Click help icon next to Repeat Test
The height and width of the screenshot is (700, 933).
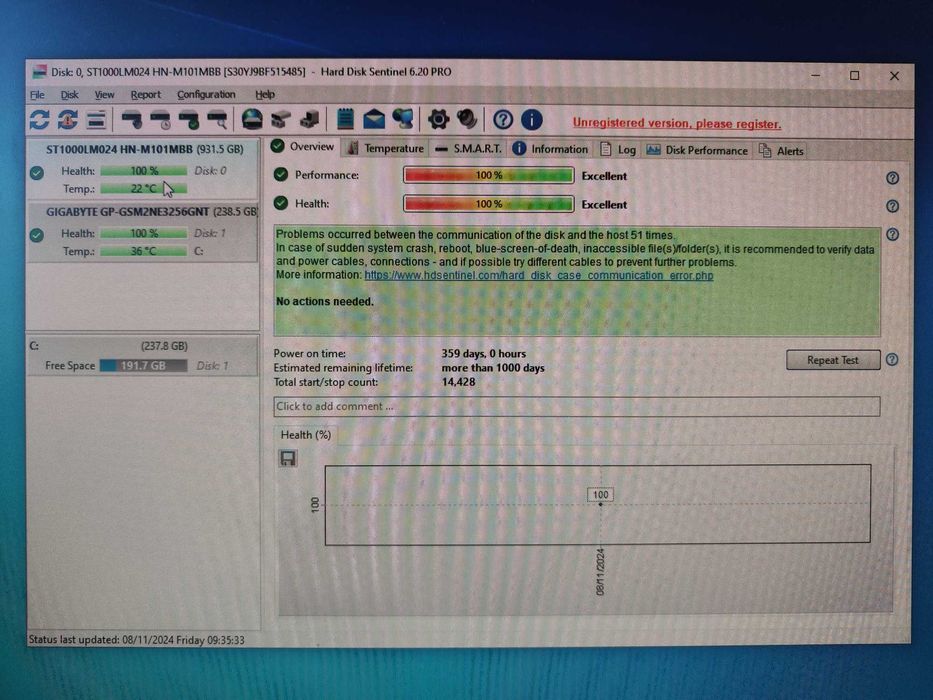(x=892, y=360)
